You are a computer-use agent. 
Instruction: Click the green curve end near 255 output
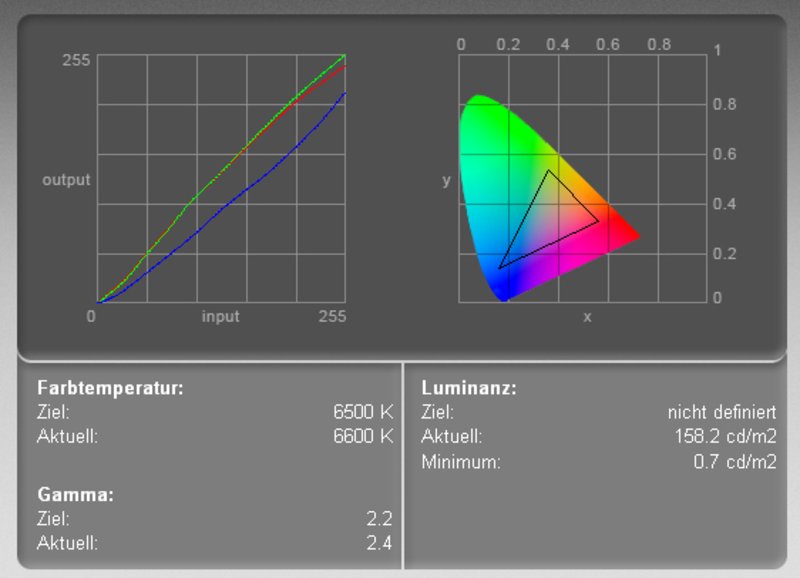343,57
